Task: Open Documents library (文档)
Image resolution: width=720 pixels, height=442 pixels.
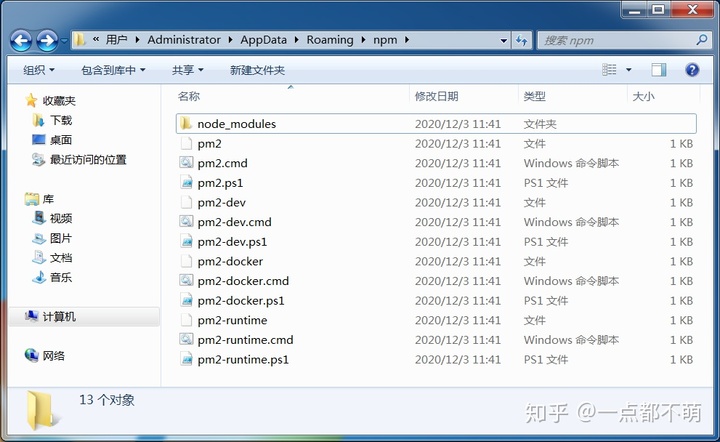Action: point(52,258)
